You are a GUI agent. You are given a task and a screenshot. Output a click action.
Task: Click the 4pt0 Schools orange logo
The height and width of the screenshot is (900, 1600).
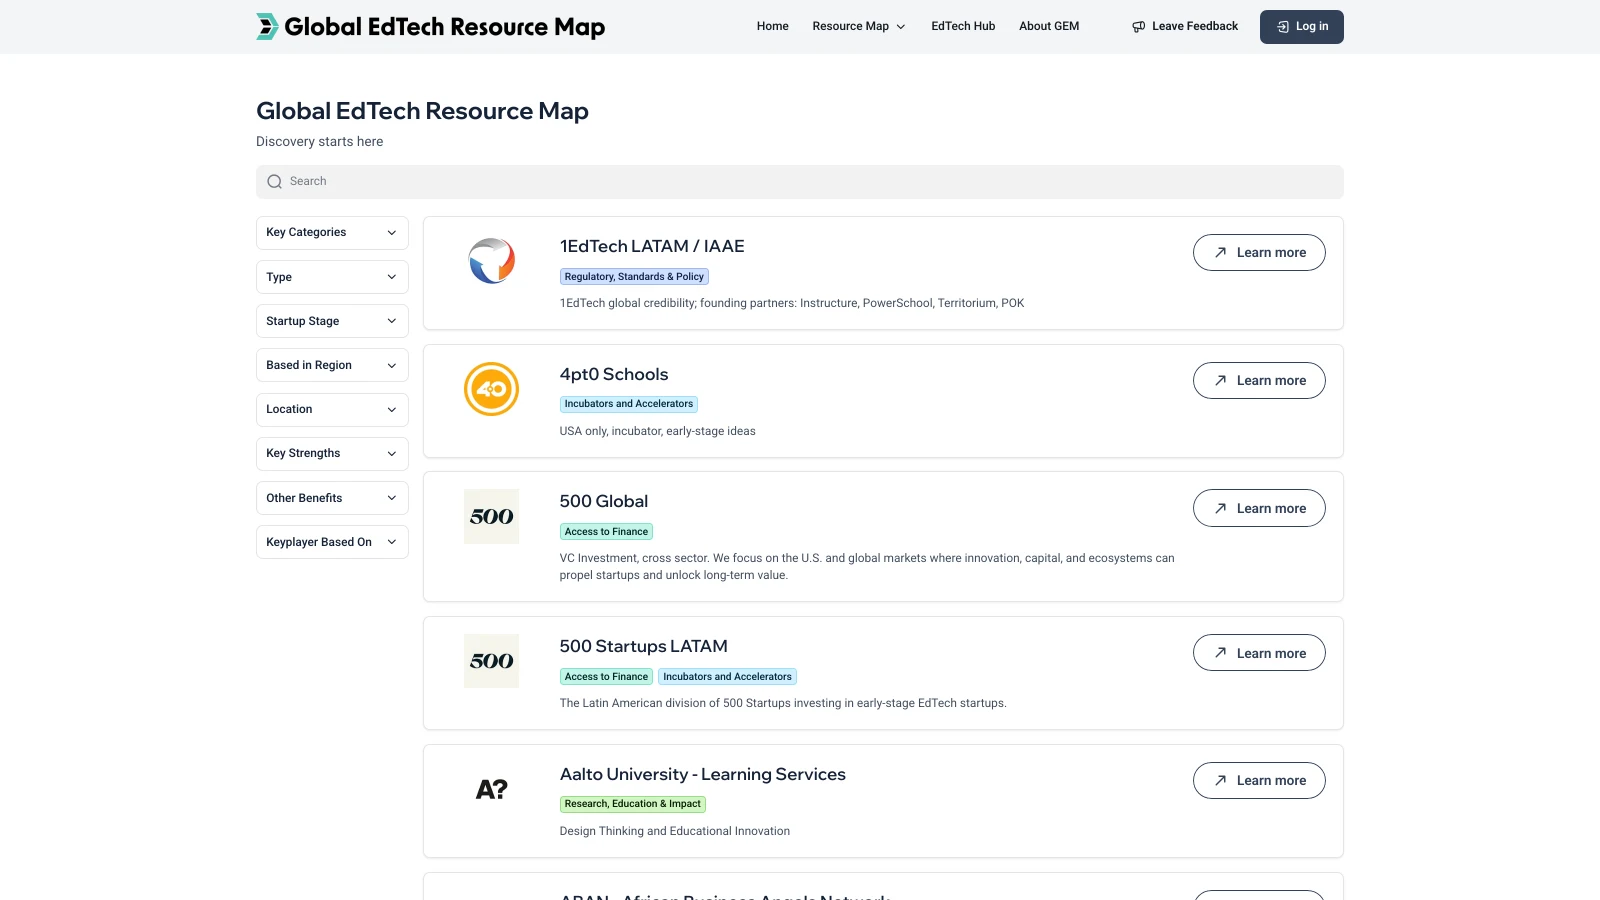pos(491,389)
